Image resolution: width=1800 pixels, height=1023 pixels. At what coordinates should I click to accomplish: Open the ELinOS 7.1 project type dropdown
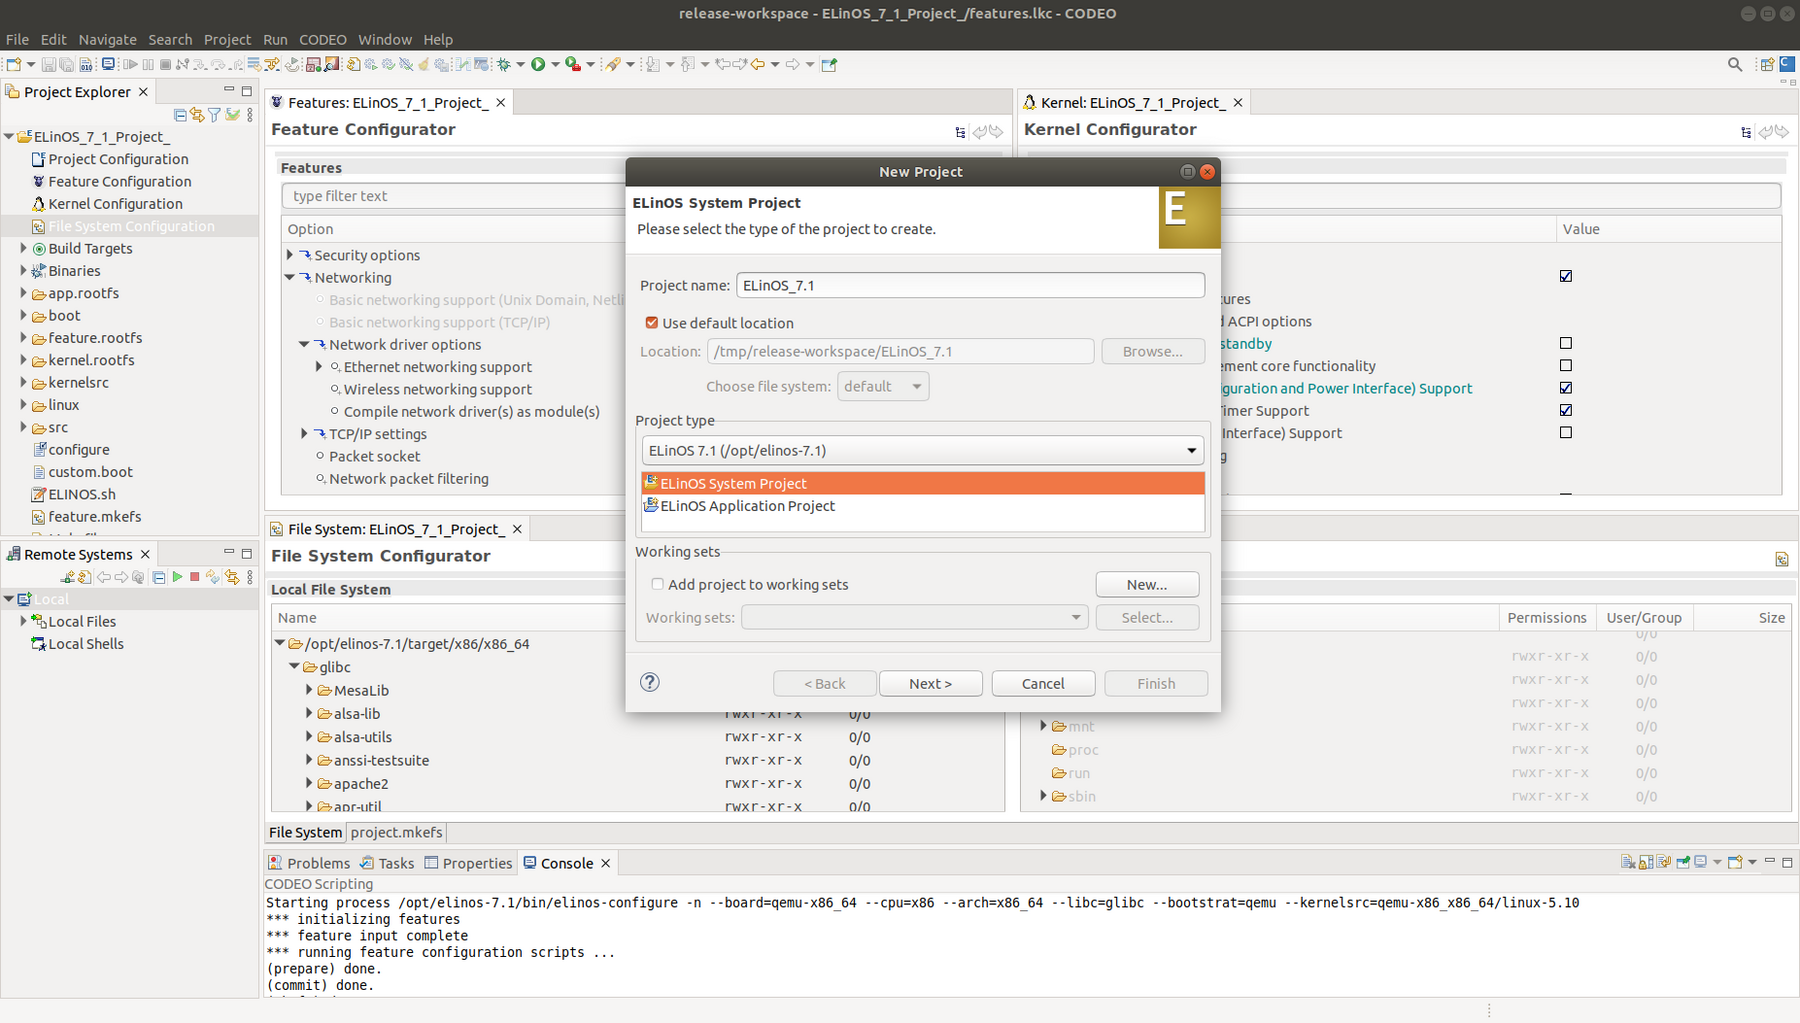(x=921, y=450)
